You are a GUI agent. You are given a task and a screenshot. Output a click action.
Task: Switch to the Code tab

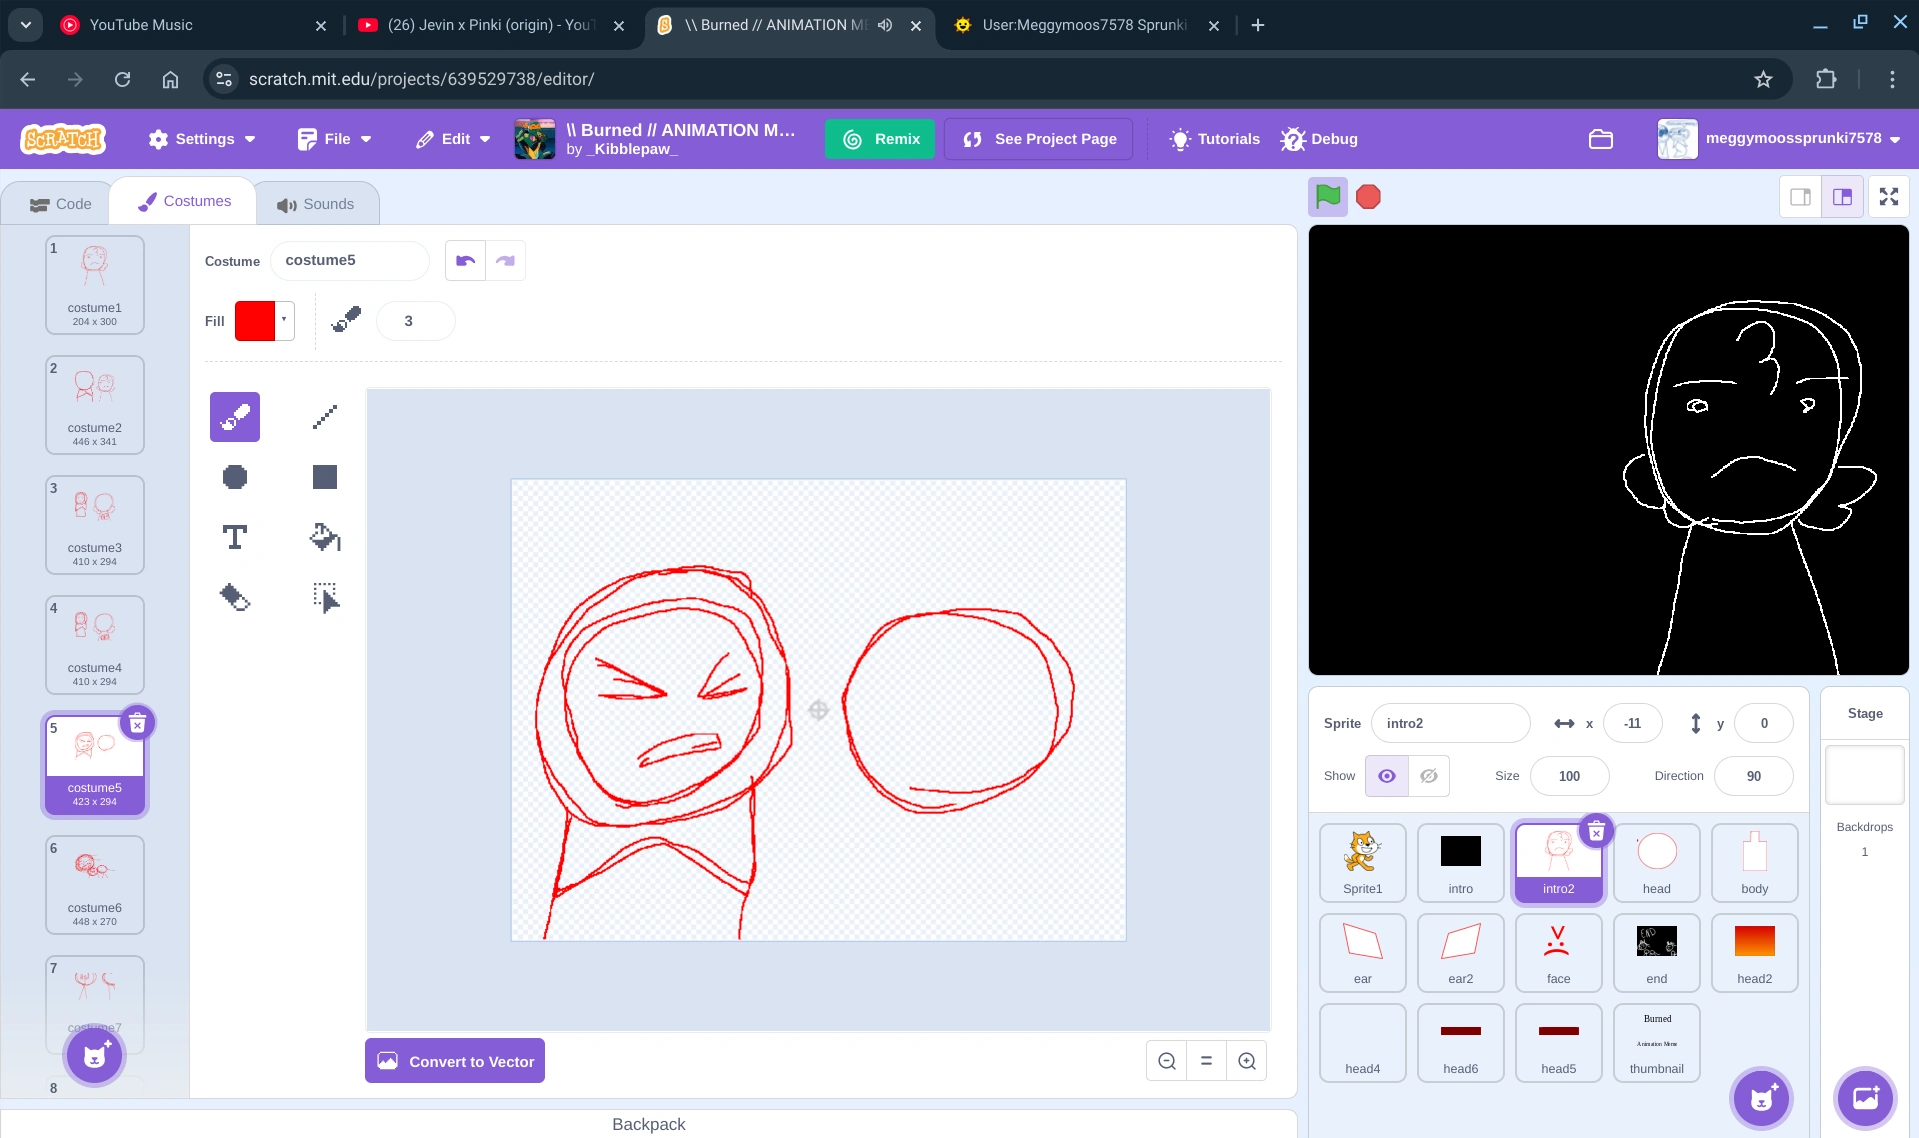click(x=60, y=204)
